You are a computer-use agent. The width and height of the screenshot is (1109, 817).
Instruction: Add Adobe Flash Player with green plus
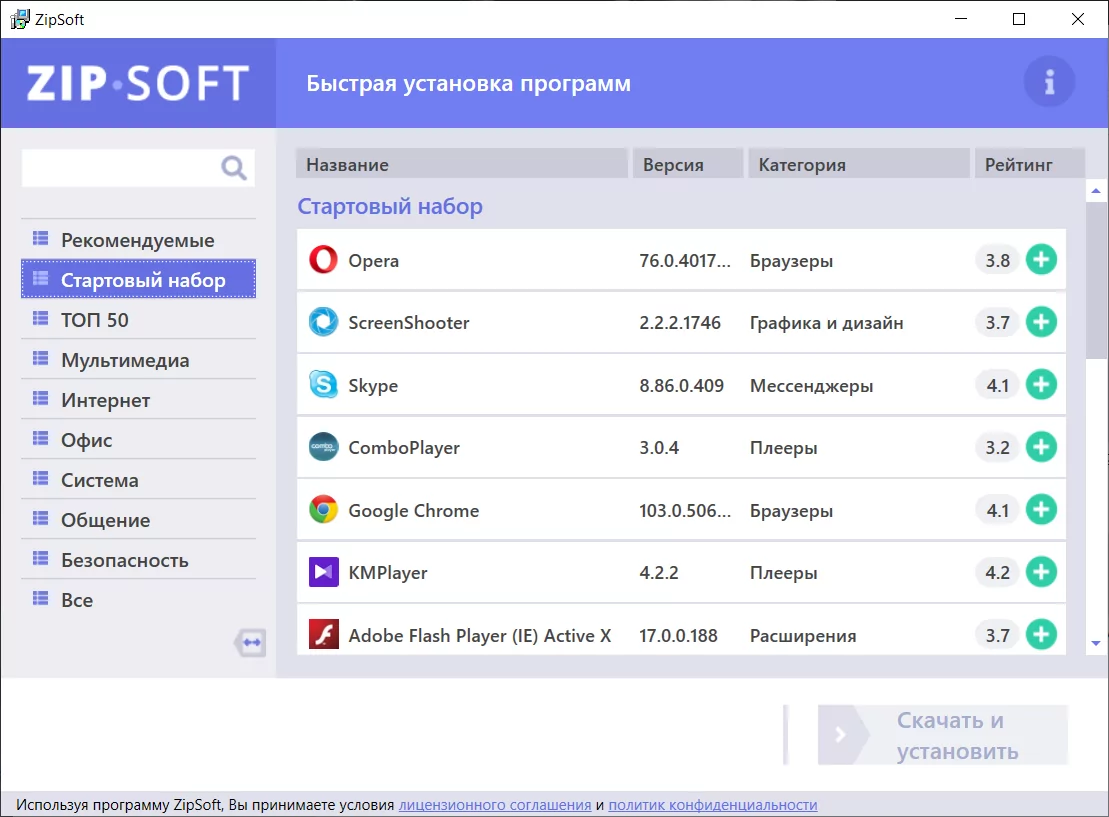pos(1041,635)
